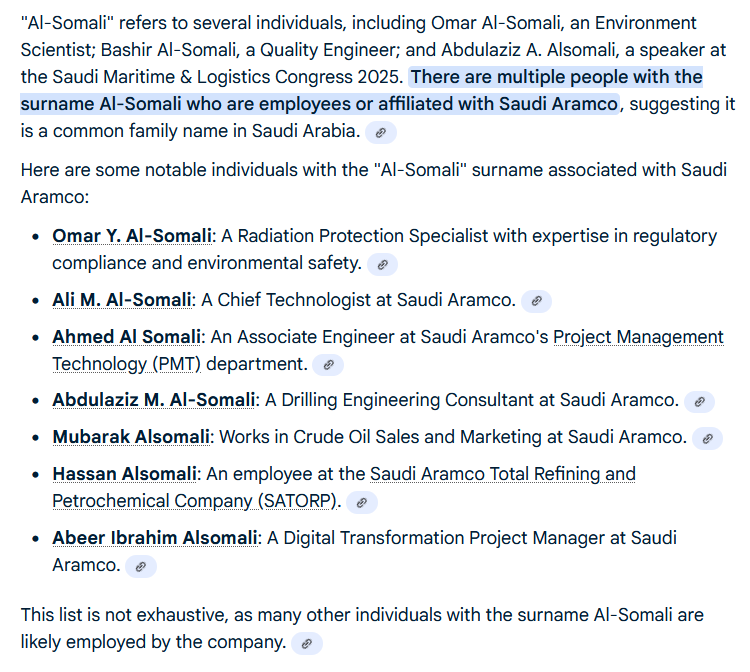The image size is (750, 672).
Task: Open link icon after Abeer Ibrahim Alsomali entry
Action: (x=141, y=566)
